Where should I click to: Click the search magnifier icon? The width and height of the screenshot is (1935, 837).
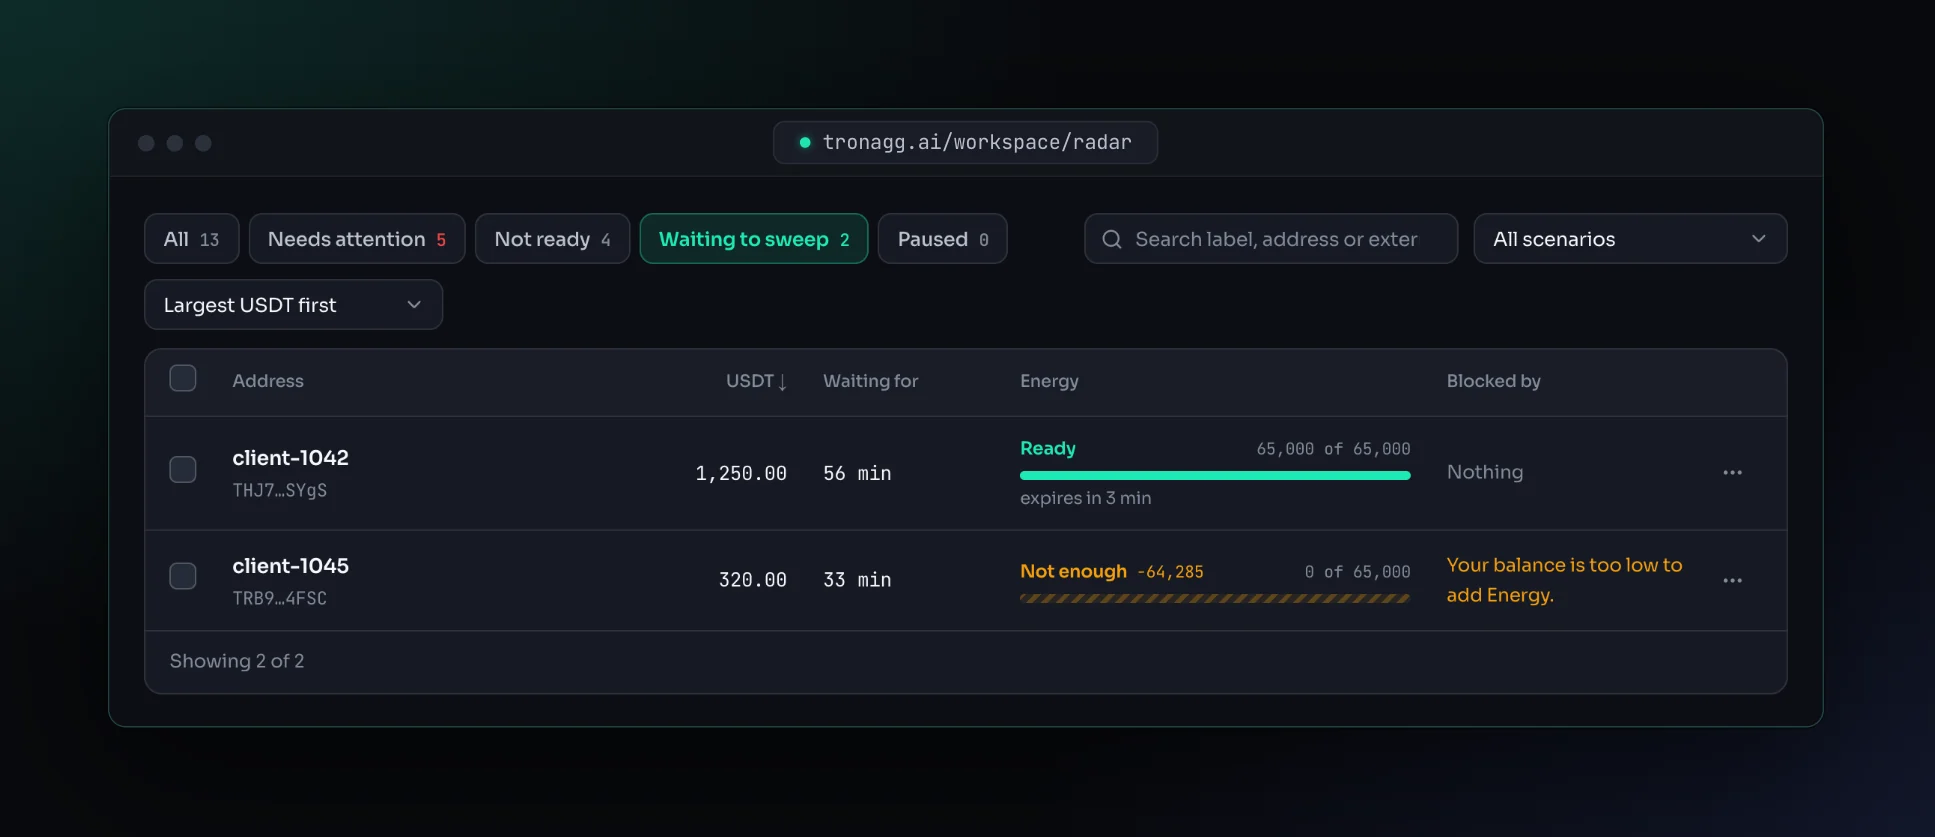(x=1111, y=239)
